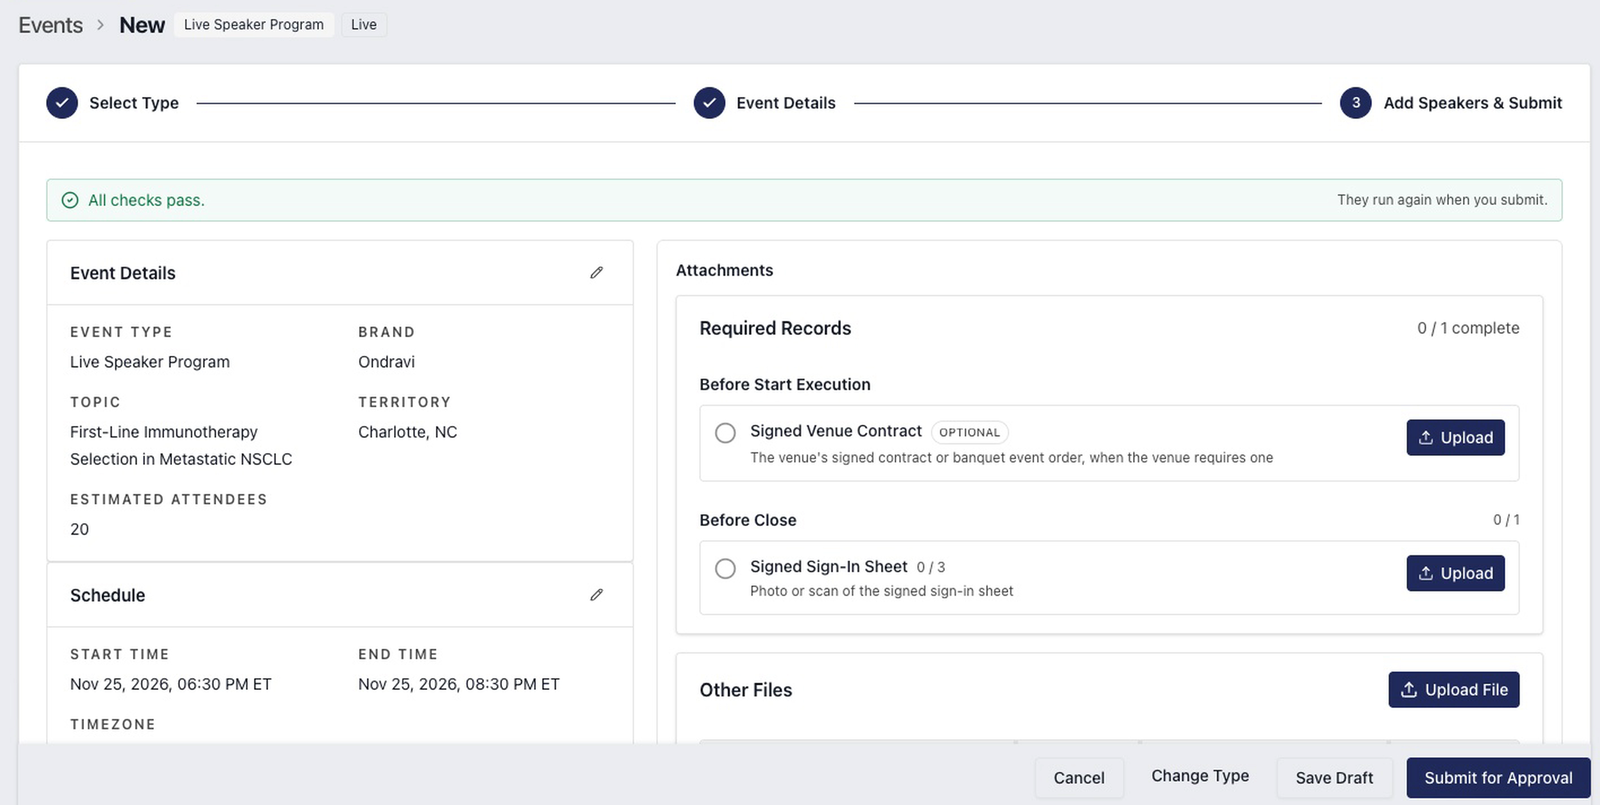
Task: Click the territory value Charlotte, NC
Action: [408, 432]
